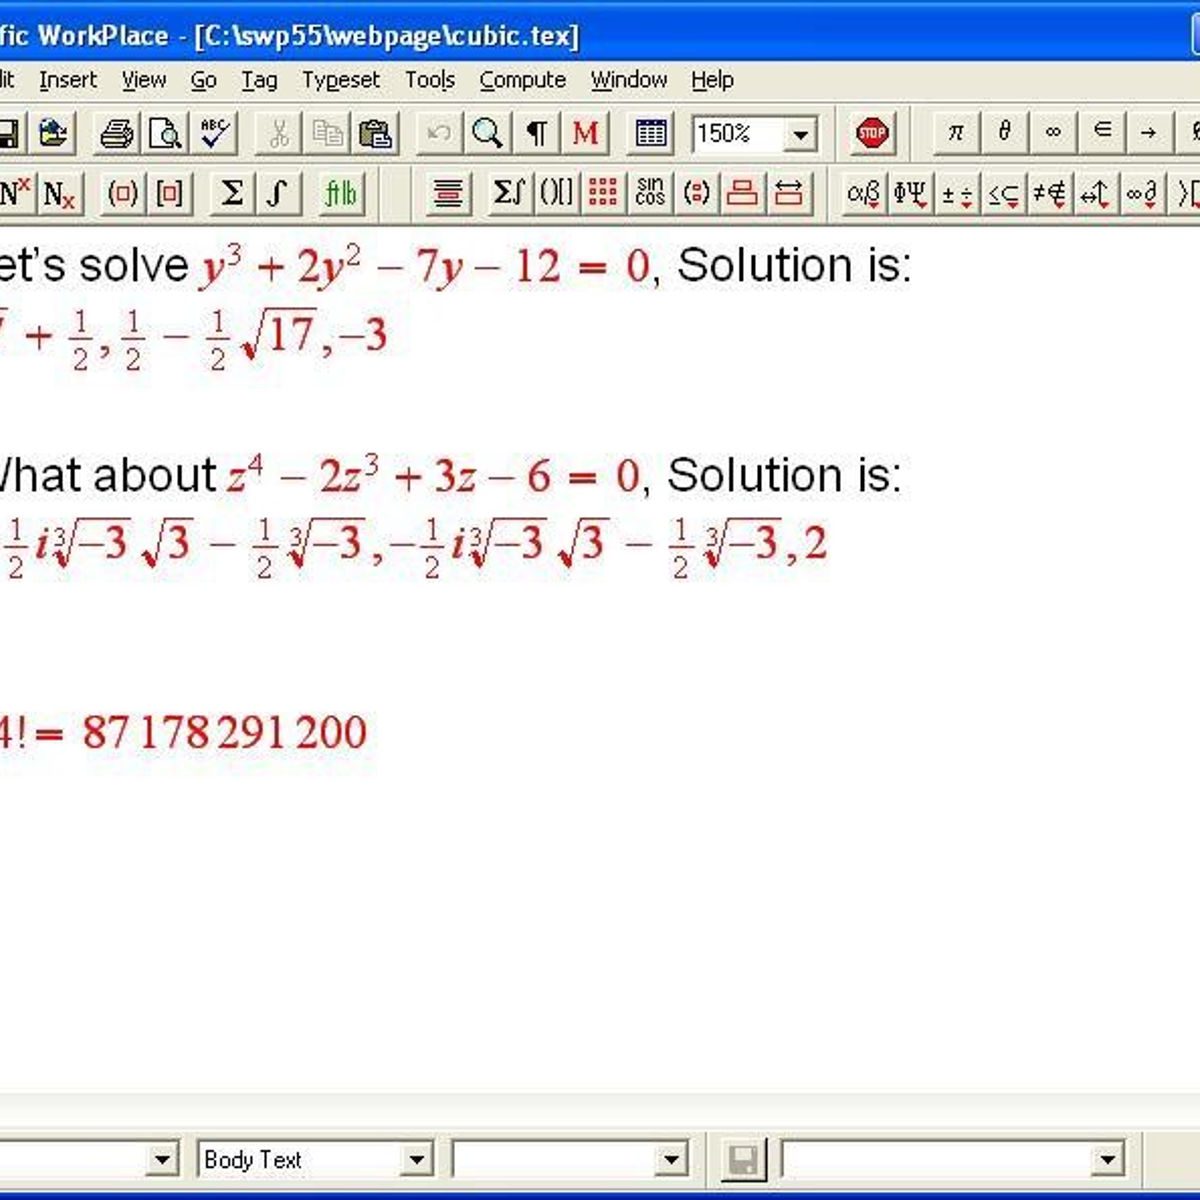This screenshot has width=1200, height=1200.
Task: Click the Paste clipboard icon
Action: coord(376,133)
